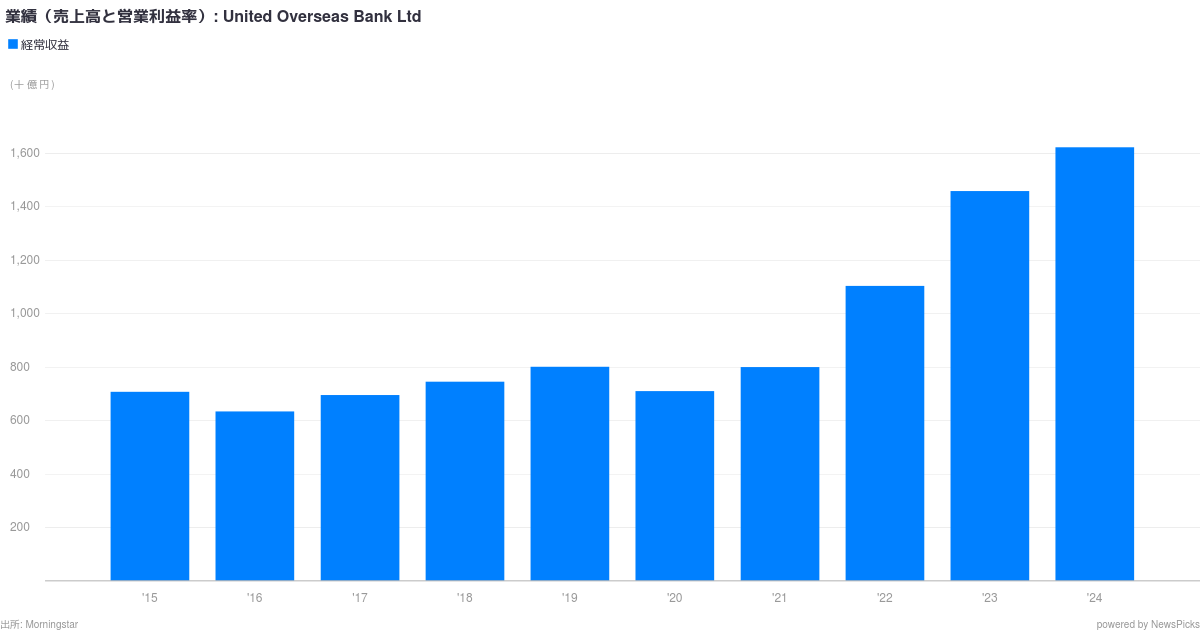The width and height of the screenshot is (1200, 630).
Task: Select the '17 revenue bar
Action: 360,488
